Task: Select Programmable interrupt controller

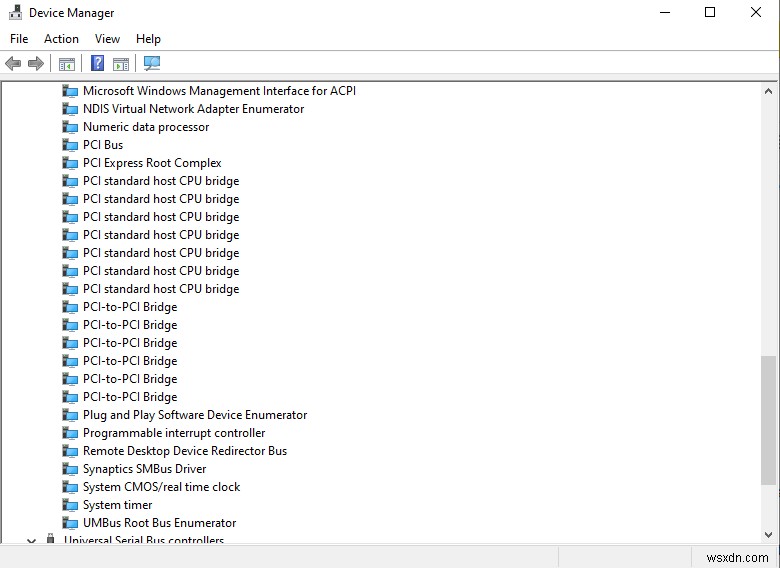Action: [x=174, y=433]
